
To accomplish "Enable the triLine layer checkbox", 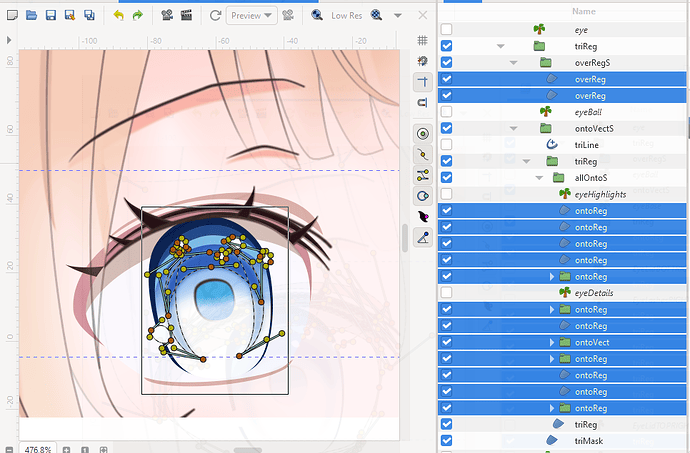I will [x=446, y=144].
